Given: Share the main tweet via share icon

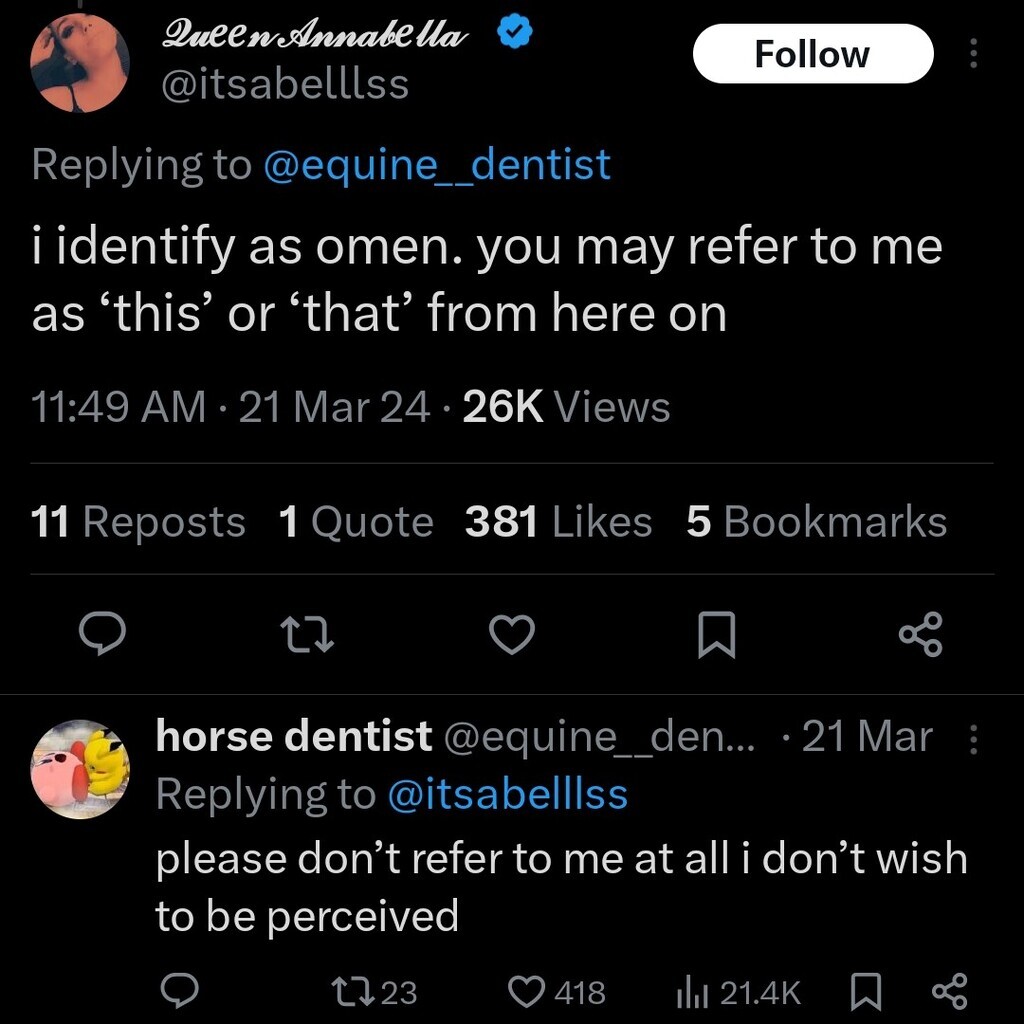Looking at the screenshot, I should pyautogui.click(x=921, y=633).
